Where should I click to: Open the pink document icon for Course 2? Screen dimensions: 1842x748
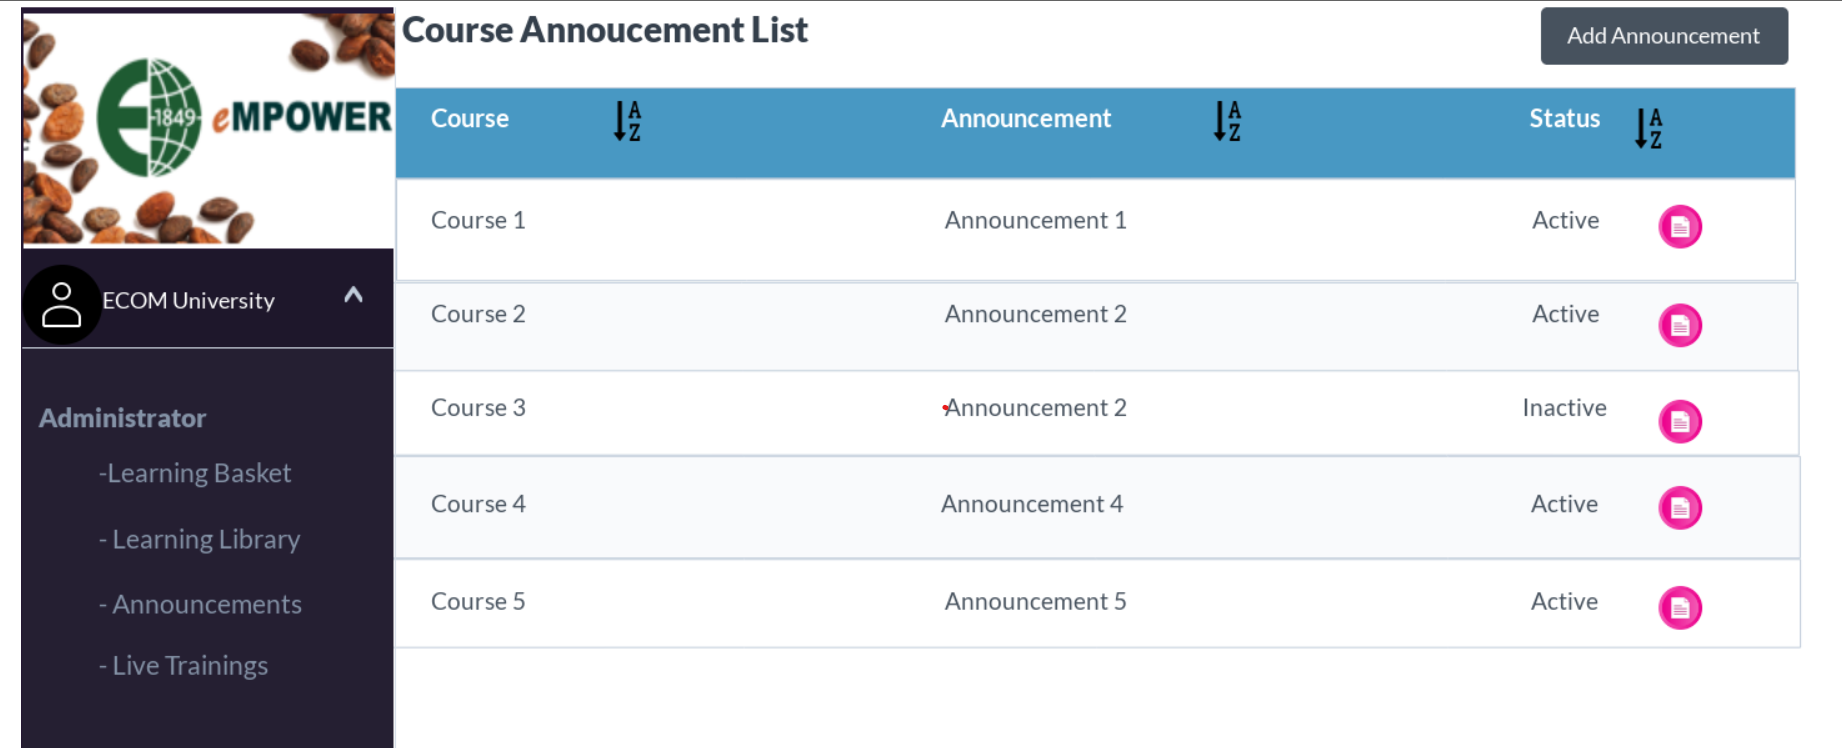(x=1680, y=325)
